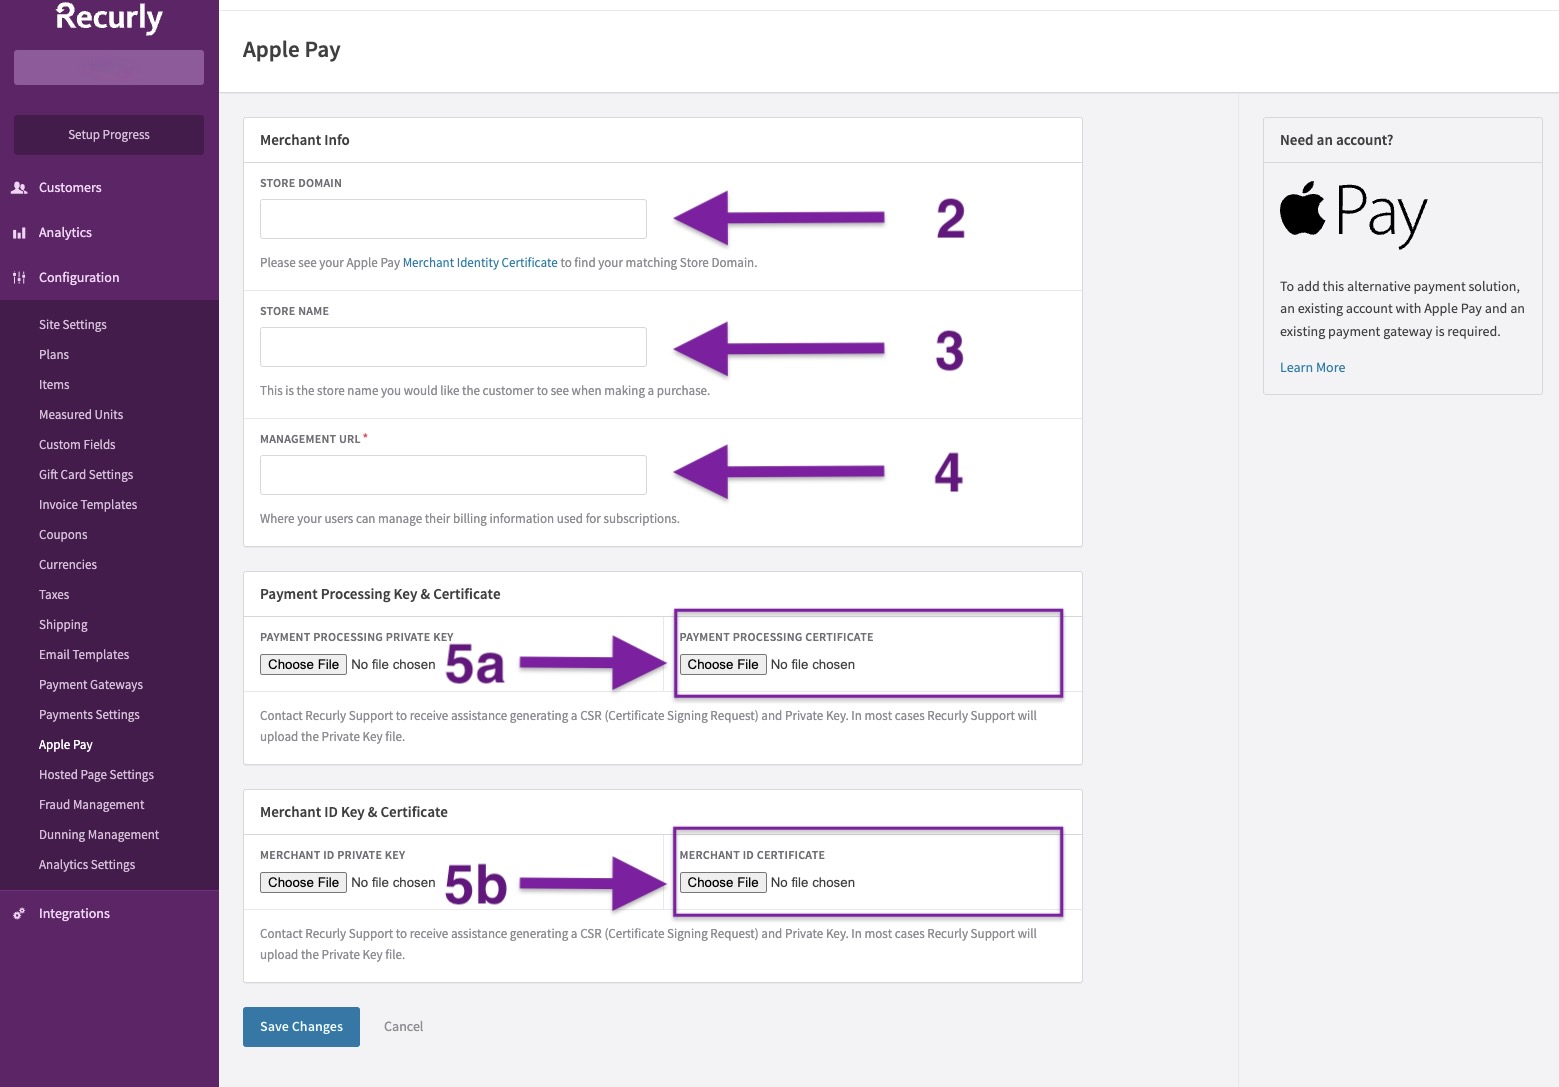Focus the Store Name text box
1559x1087 pixels.
click(453, 347)
